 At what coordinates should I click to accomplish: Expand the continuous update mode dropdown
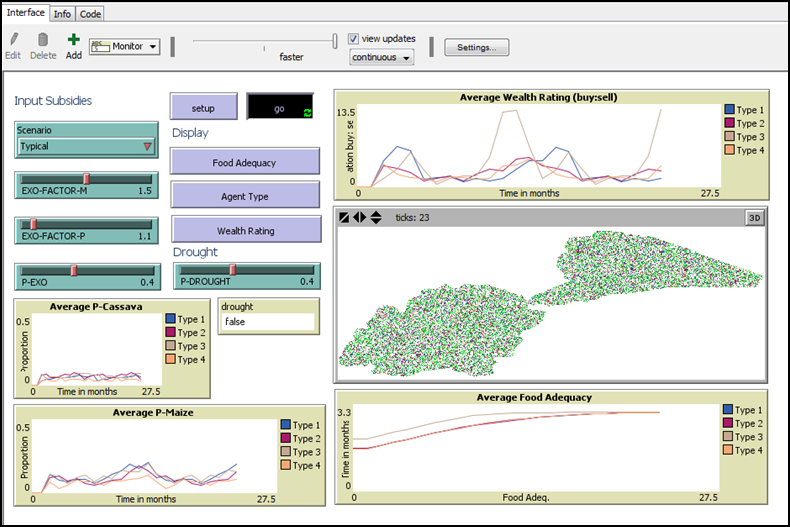381,58
